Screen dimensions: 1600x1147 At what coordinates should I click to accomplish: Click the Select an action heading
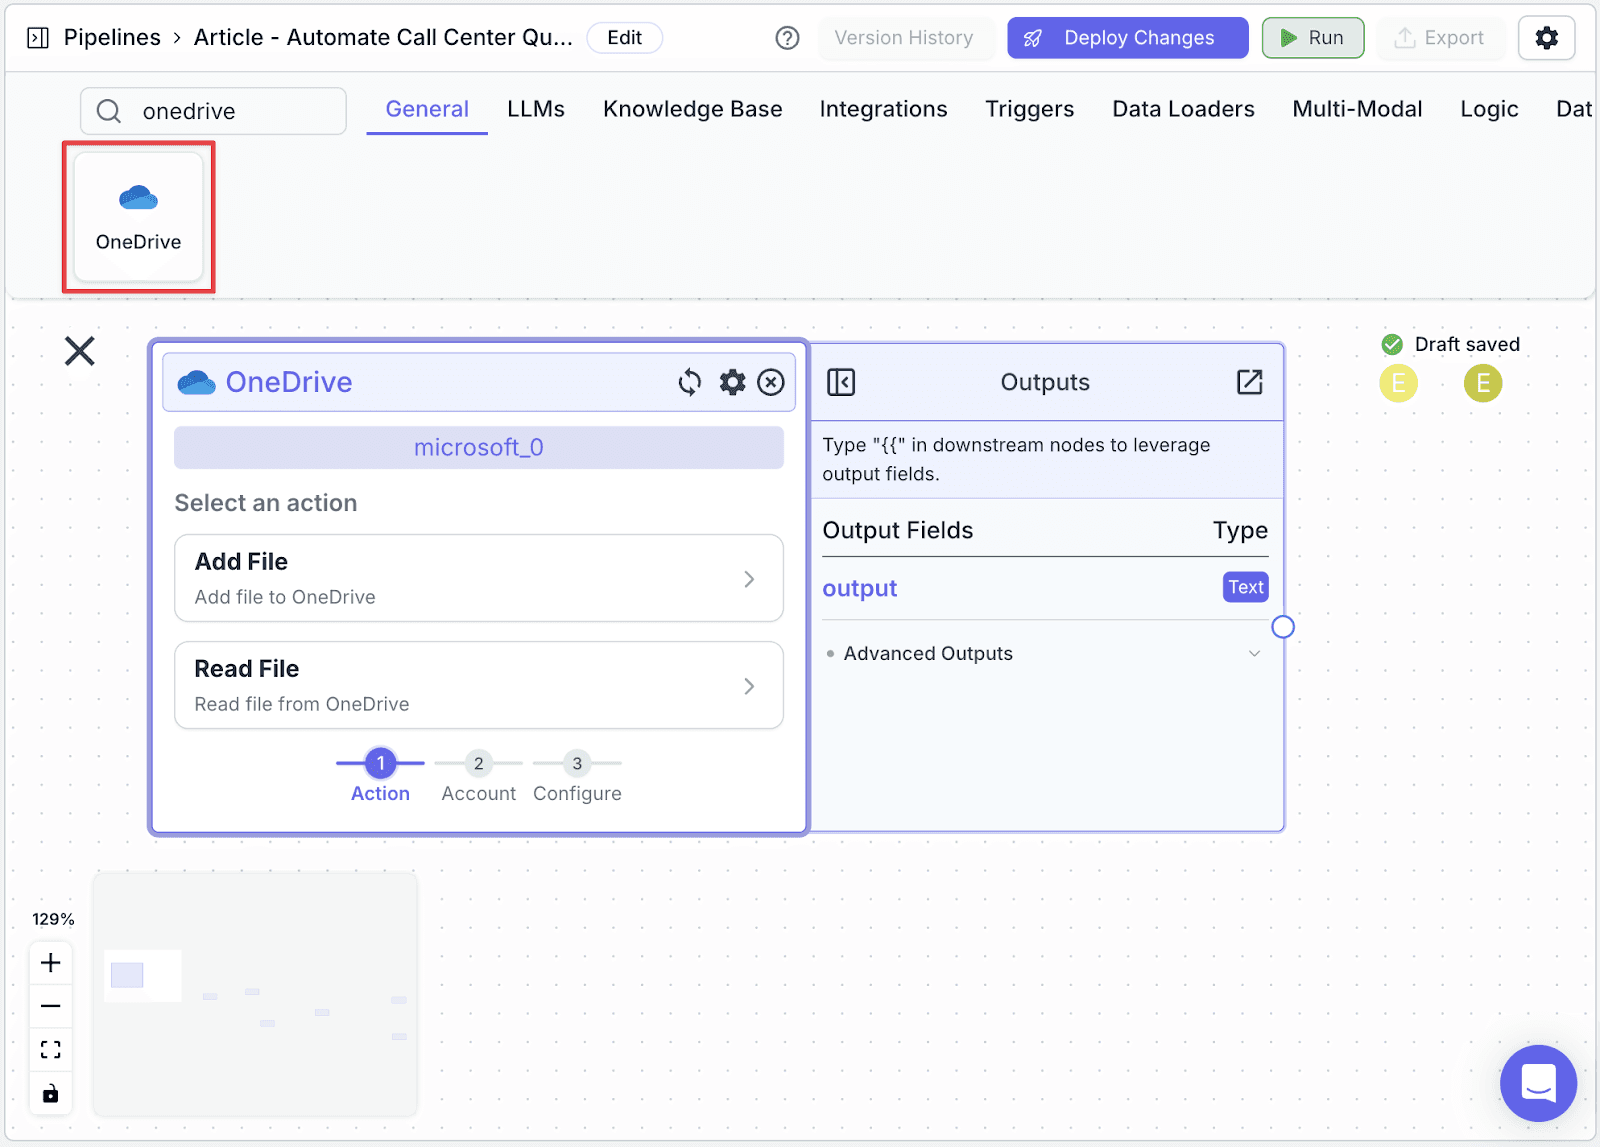click(x=266, y=503)
